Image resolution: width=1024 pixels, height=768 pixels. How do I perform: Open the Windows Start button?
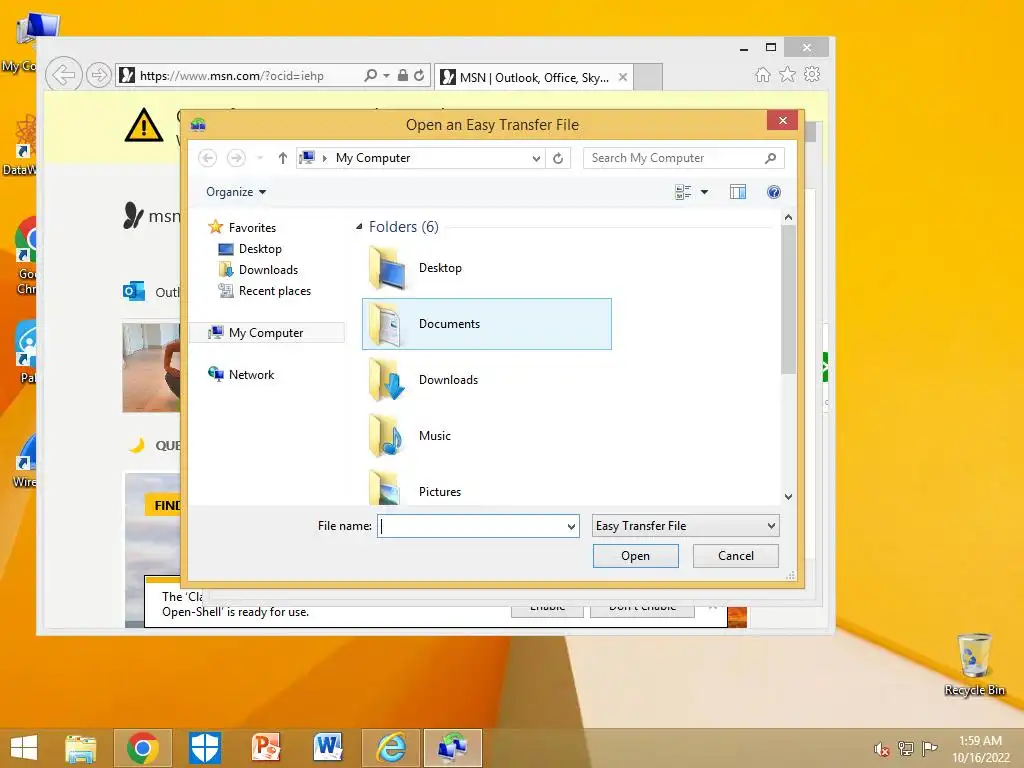point(24,748)
